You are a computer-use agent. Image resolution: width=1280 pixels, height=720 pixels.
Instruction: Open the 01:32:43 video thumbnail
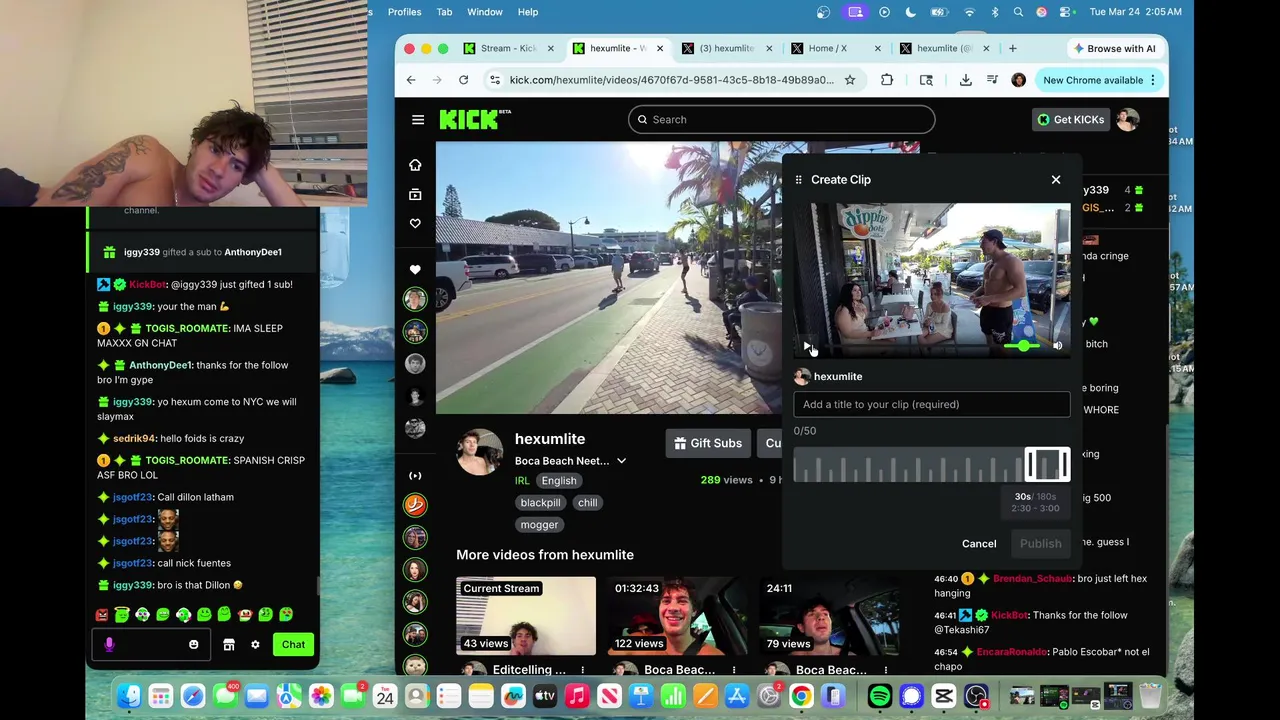(x=677, y=616)
